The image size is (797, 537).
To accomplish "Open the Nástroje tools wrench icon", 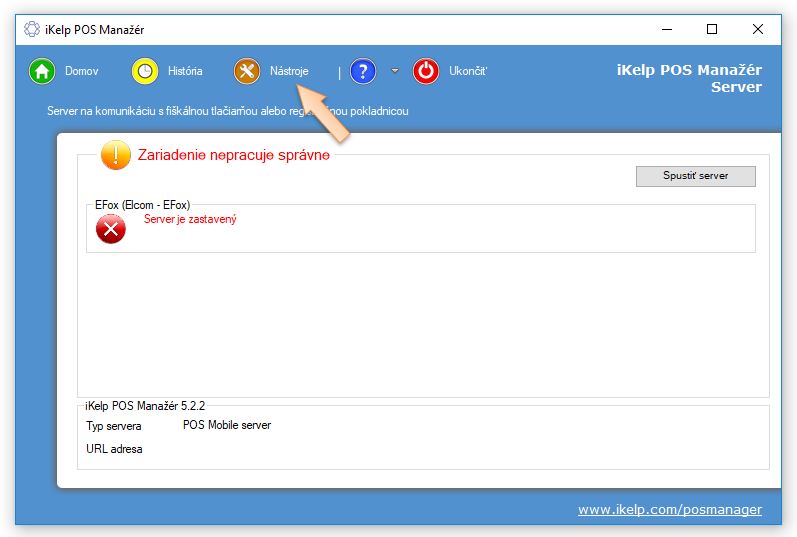I will click(x=247, y=71).
